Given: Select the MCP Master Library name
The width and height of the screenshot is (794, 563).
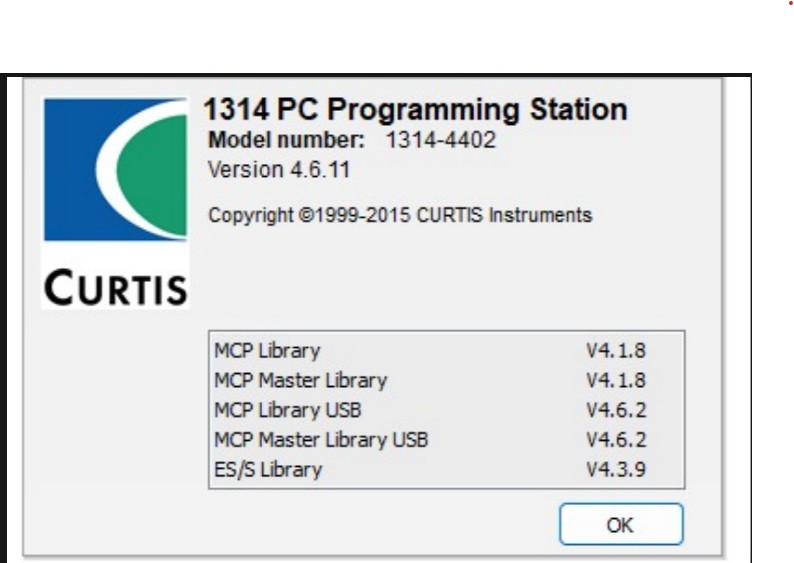Looking at the screenshot, I should point(300,380).
